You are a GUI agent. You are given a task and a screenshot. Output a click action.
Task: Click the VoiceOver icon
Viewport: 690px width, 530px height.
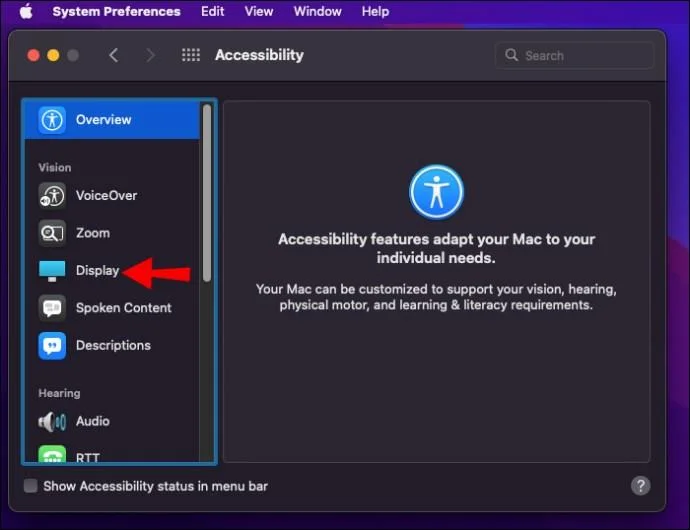coord(52,195)
